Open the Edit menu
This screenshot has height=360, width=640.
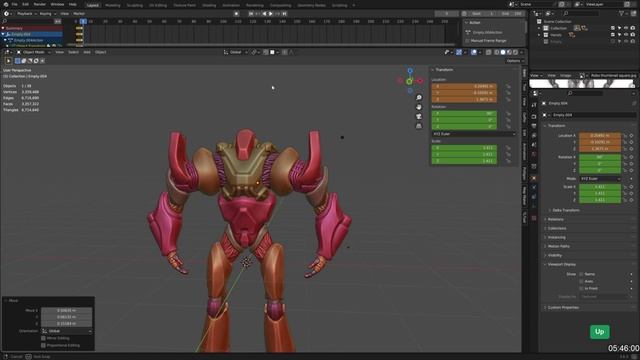pyautogui.click(x=25, y=4)
